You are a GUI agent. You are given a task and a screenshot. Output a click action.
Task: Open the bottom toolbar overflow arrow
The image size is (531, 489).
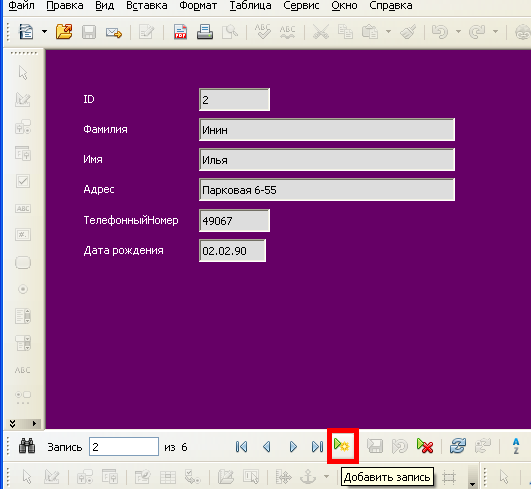pyautogui.click(x=472, y=484)
